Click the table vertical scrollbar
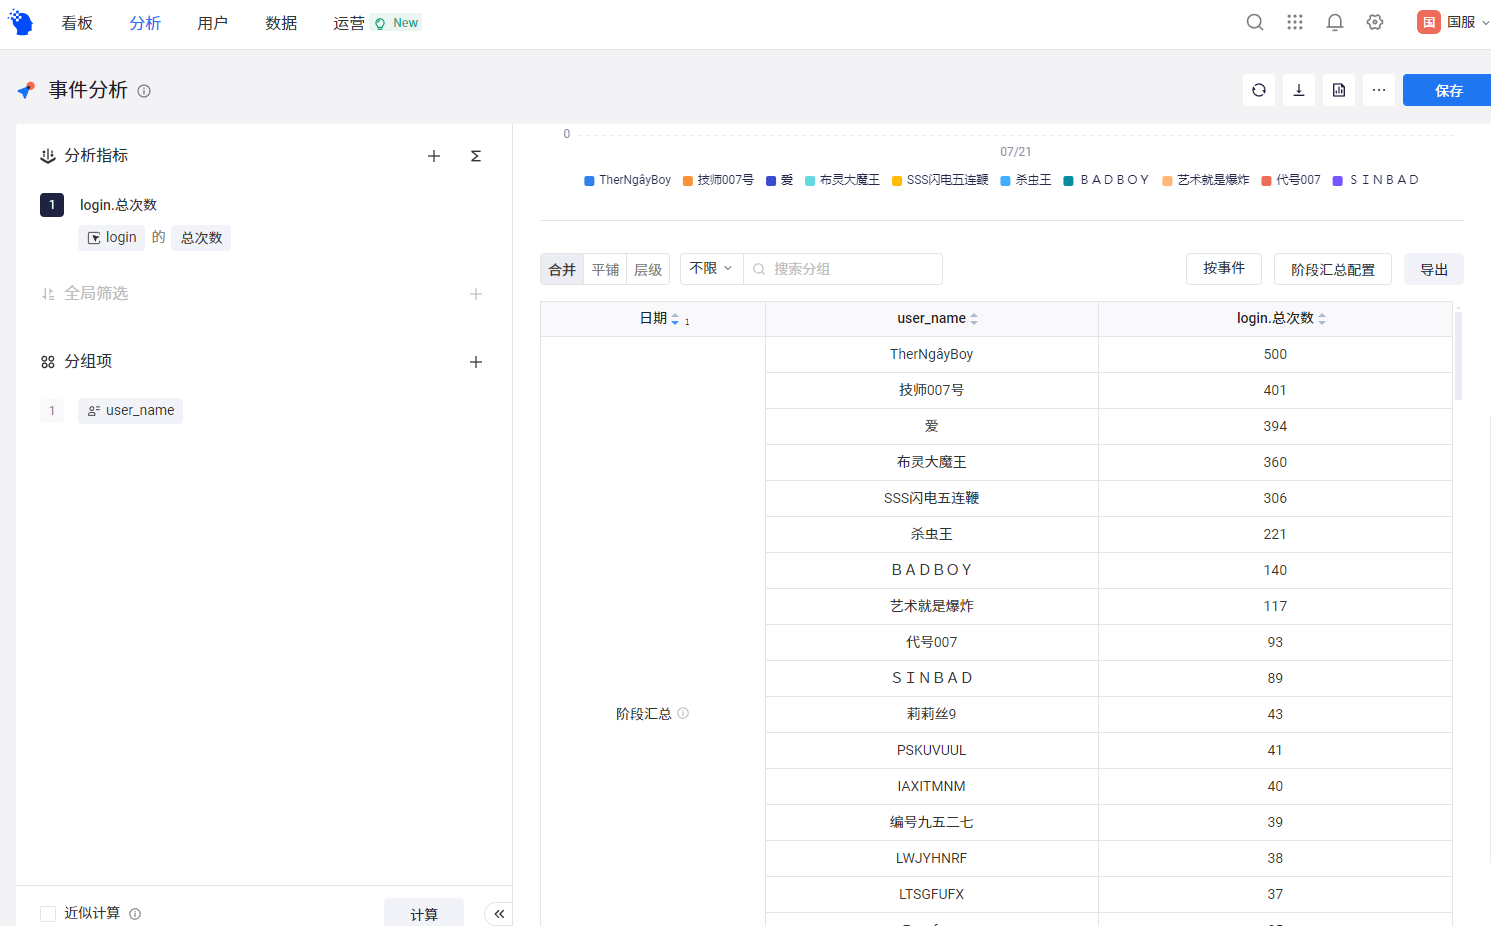This screenshot has height=926, width=1491. pos(1458,355)
